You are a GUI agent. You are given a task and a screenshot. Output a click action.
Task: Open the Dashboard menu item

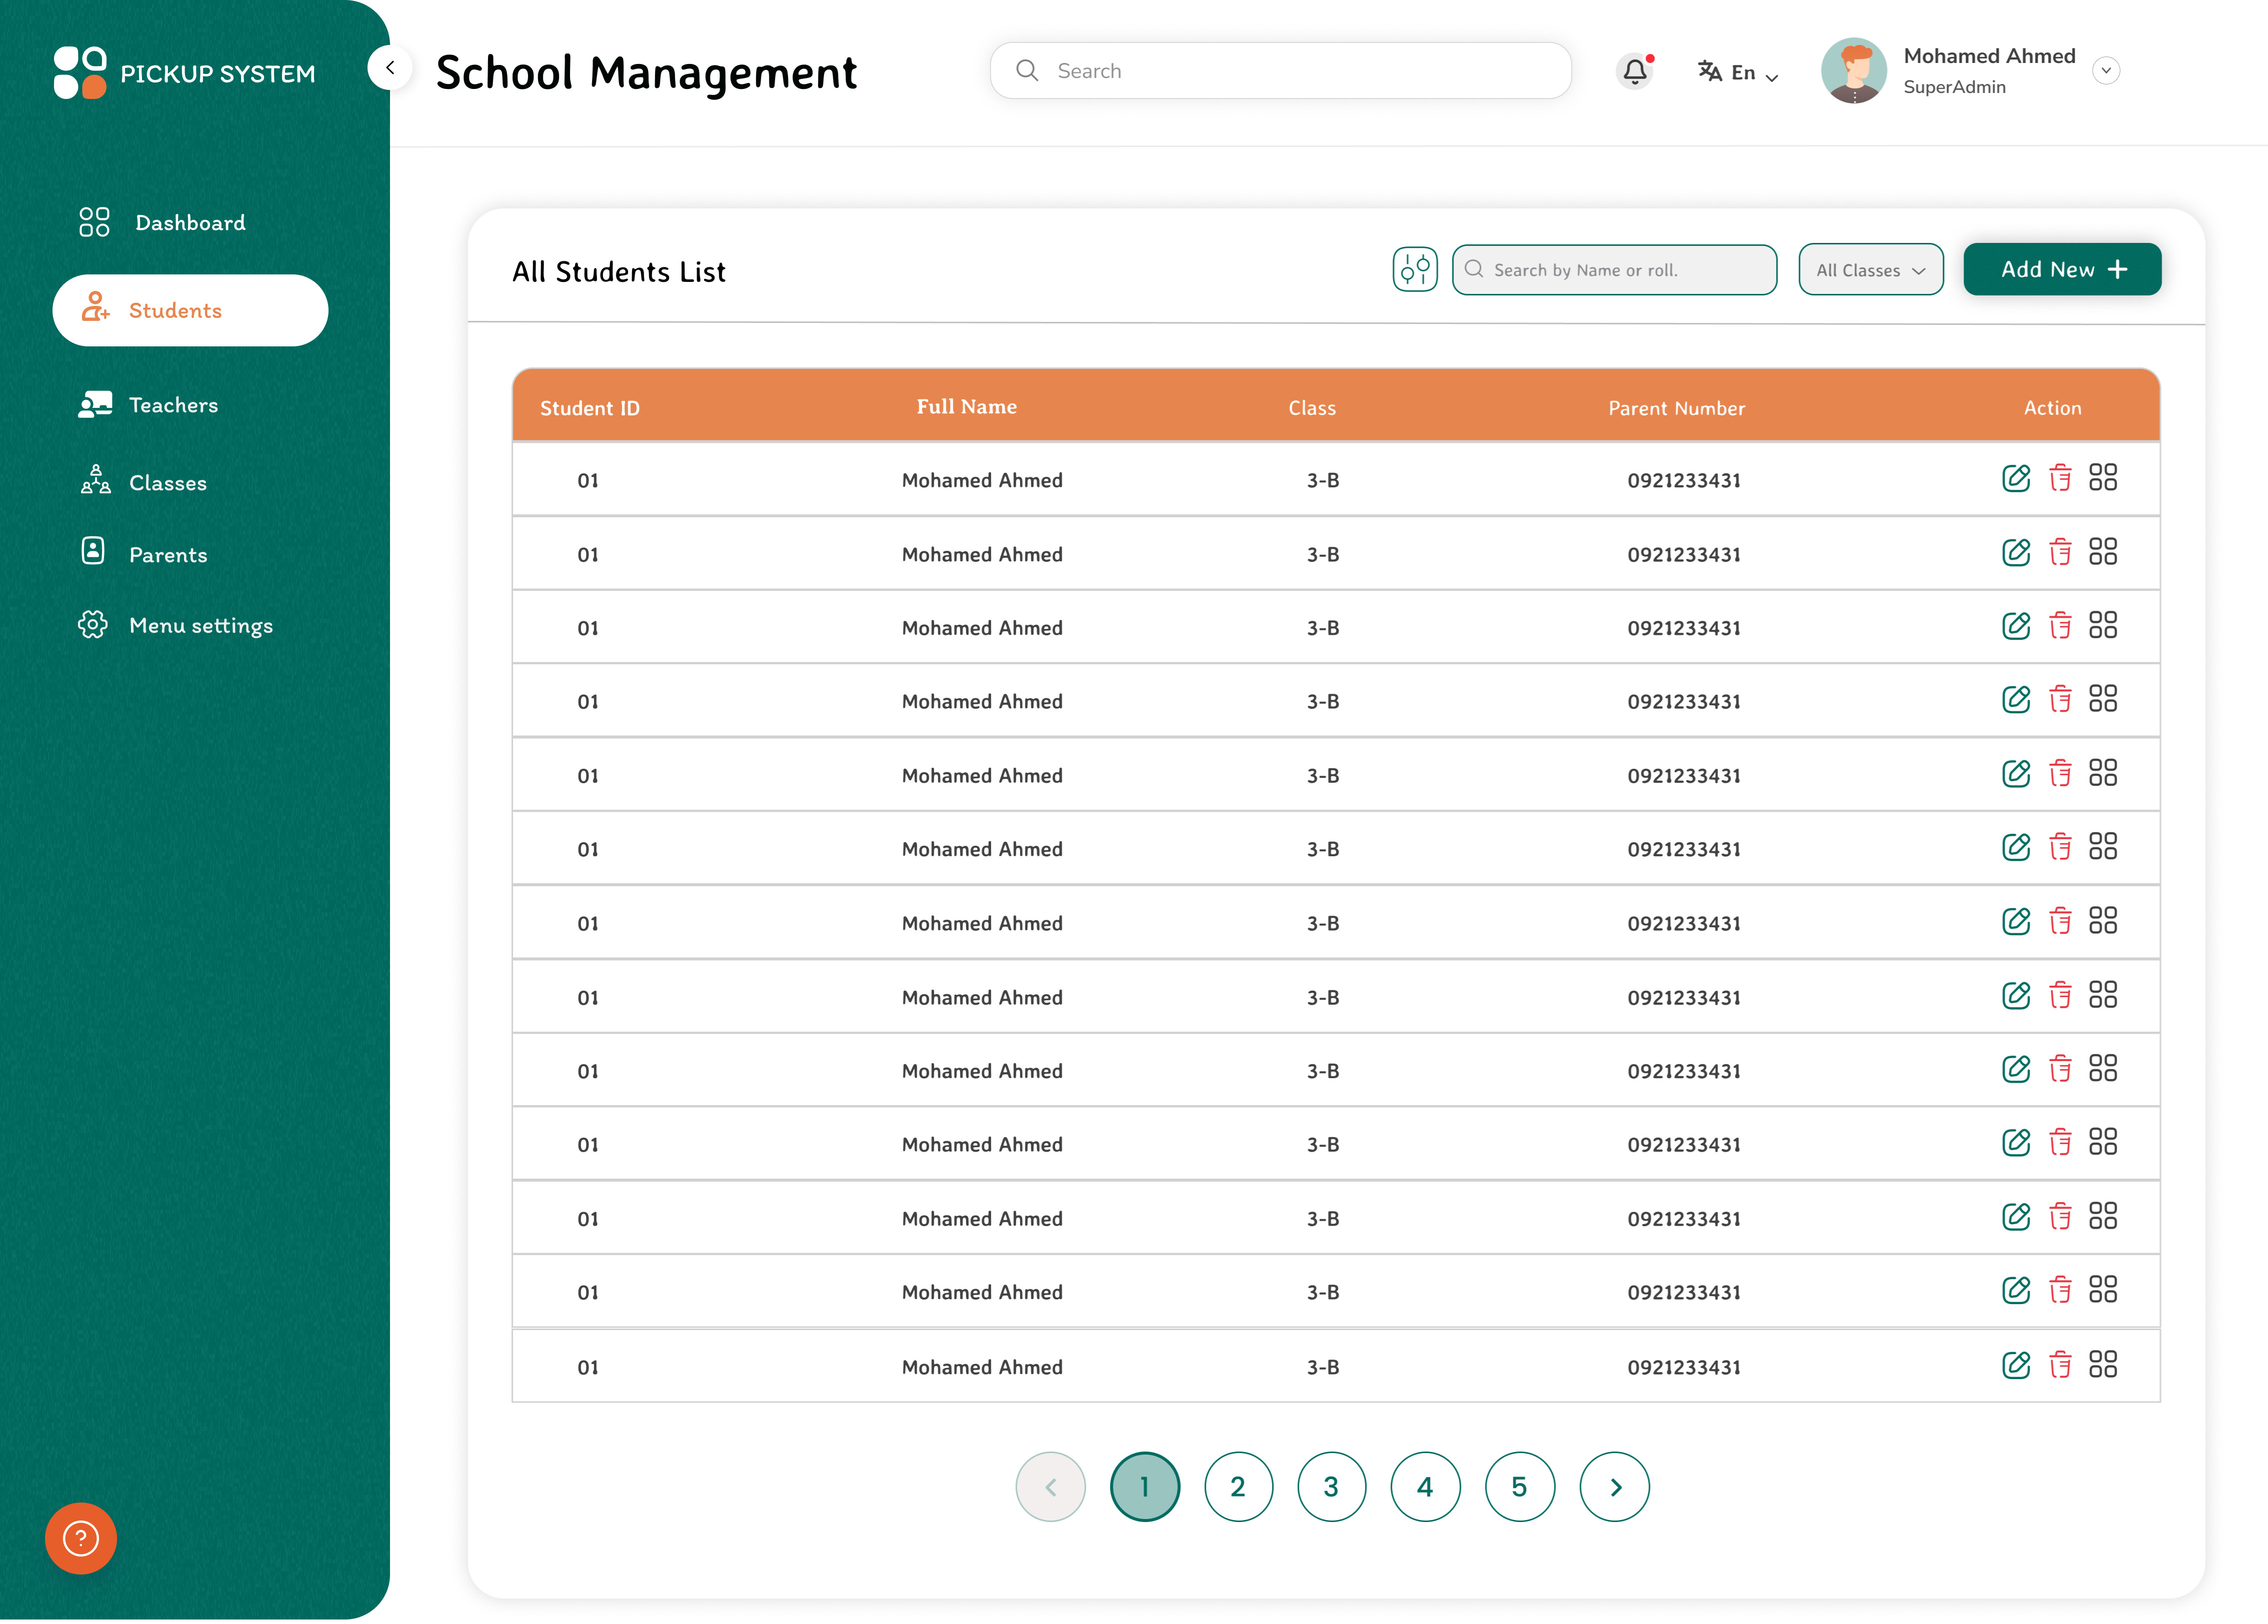189,222
